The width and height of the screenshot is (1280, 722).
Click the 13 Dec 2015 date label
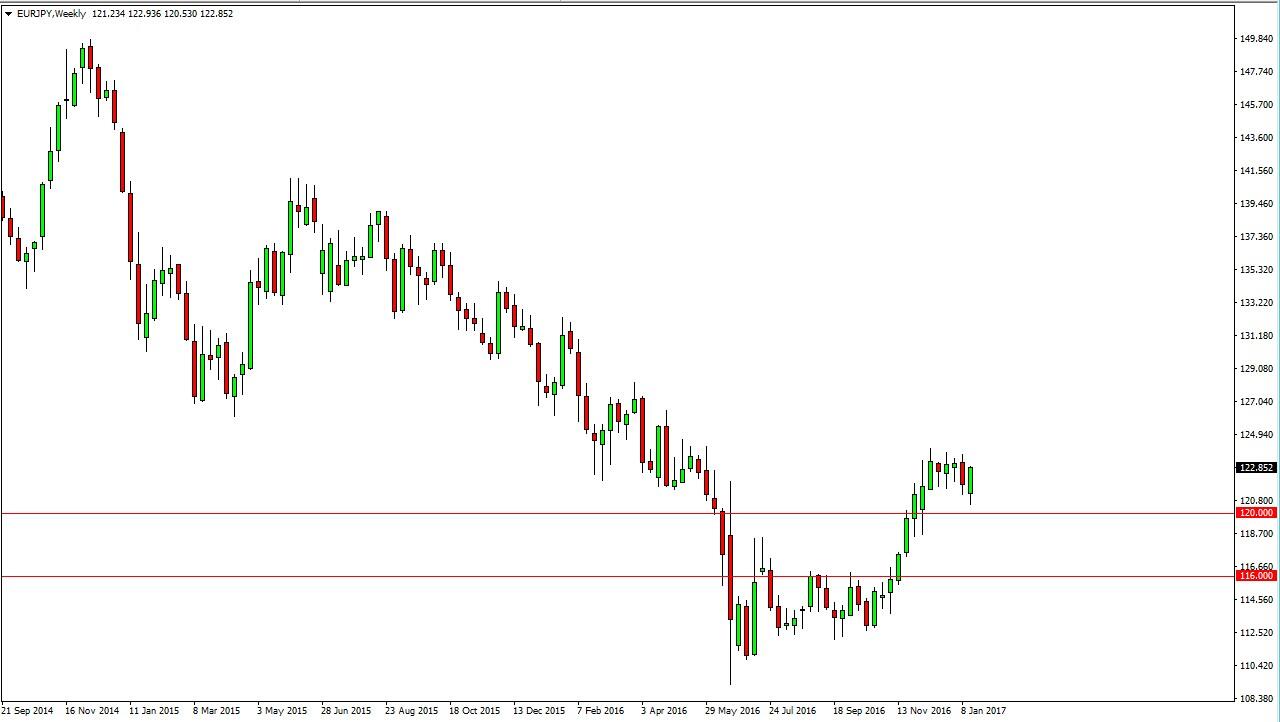click(539, 711)
